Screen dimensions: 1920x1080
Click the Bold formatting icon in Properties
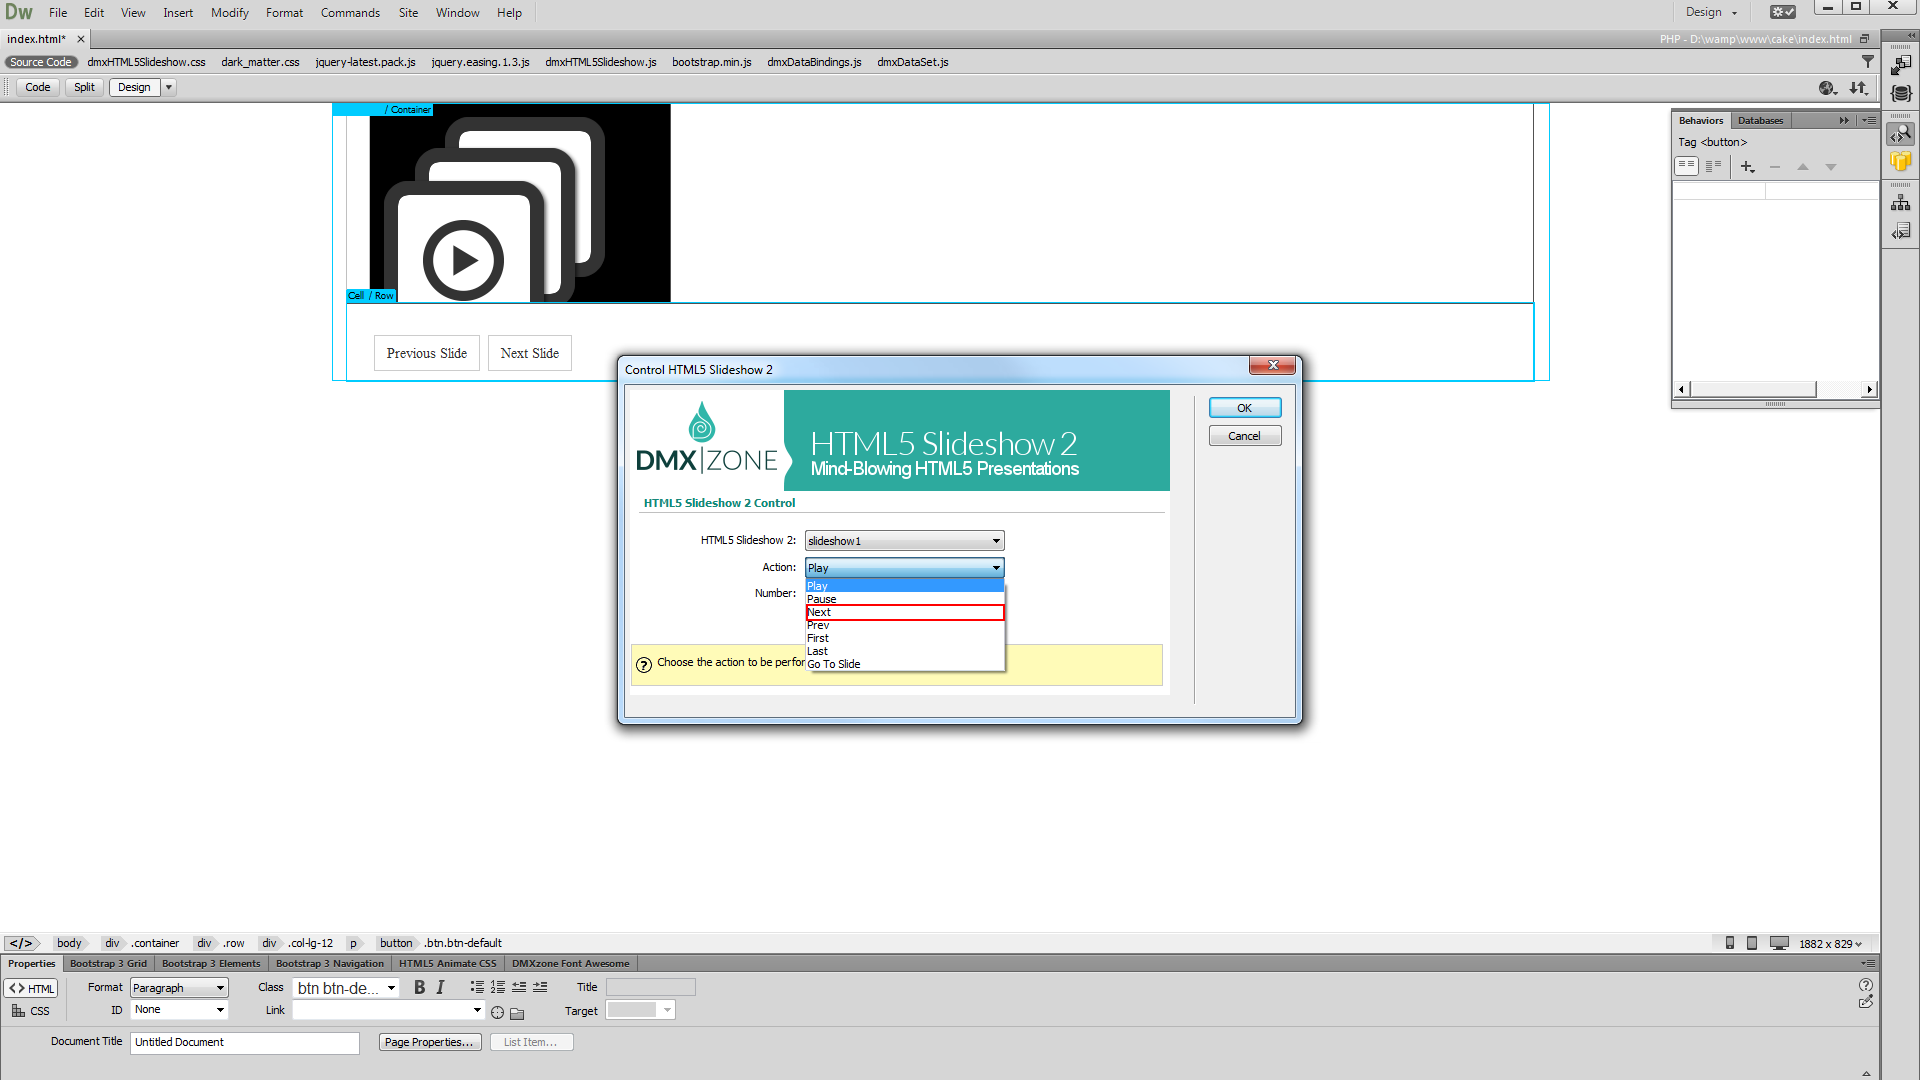click(x=419, y=988)
